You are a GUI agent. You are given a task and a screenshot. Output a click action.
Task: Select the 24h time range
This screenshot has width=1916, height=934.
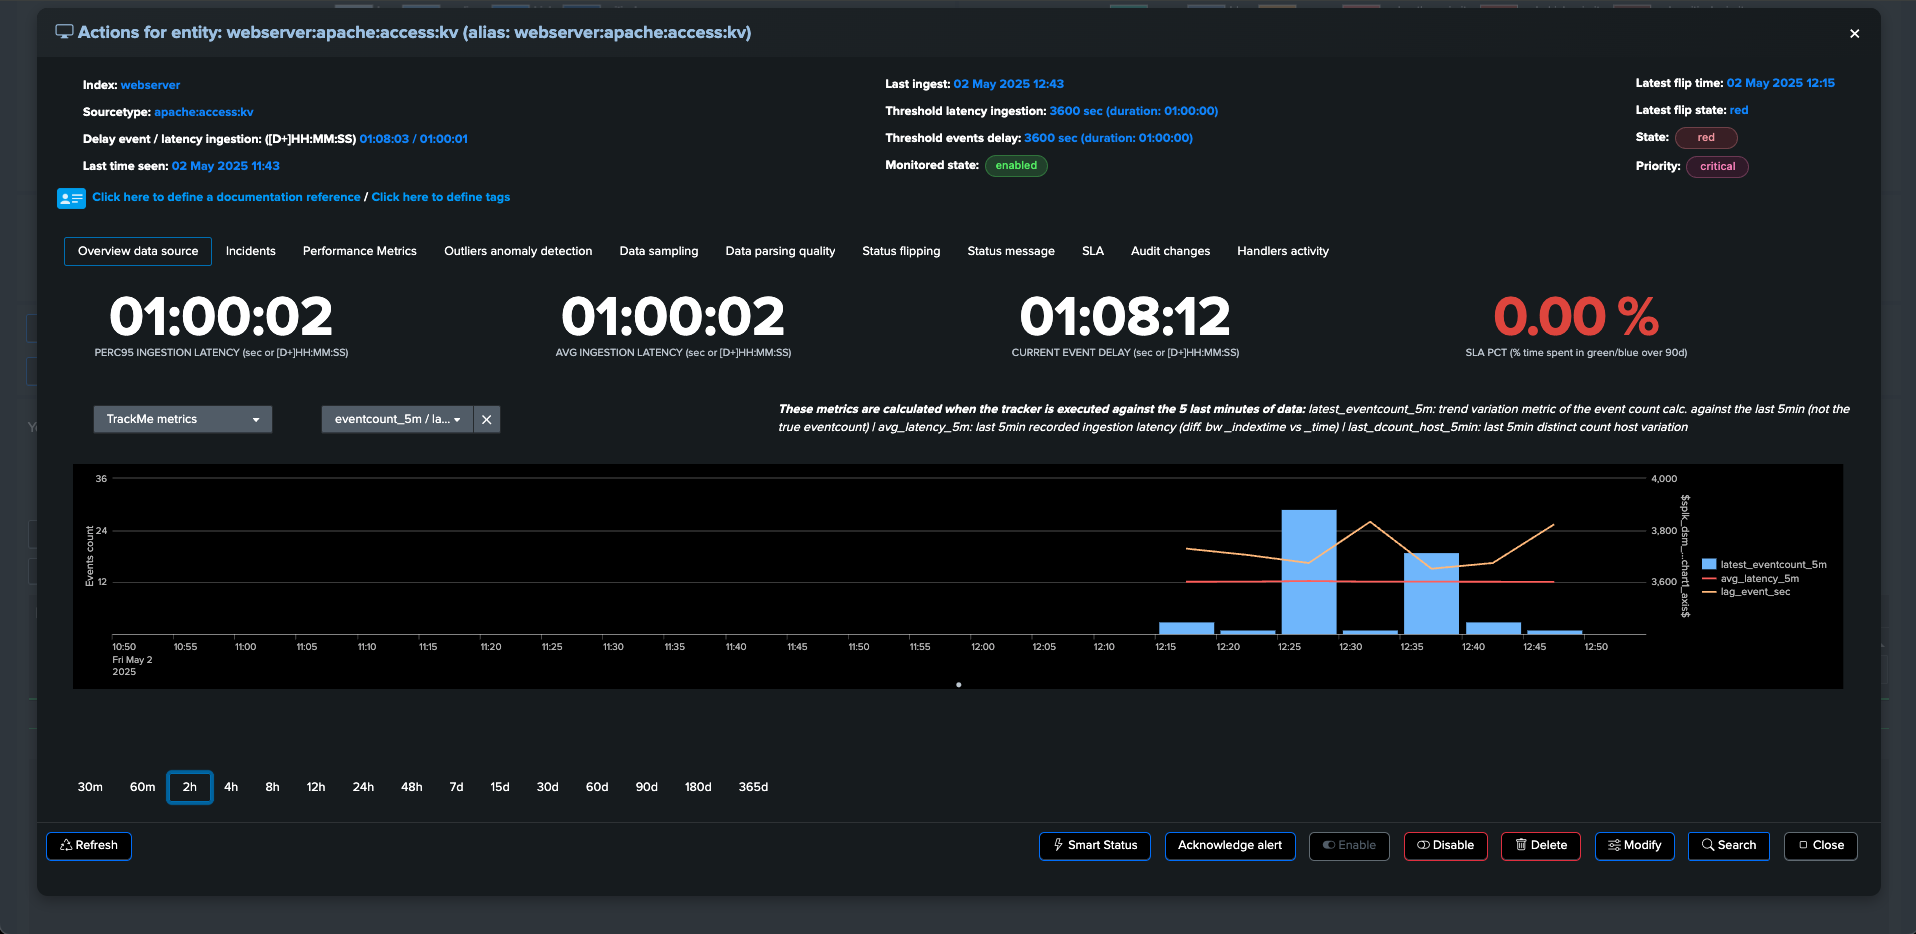click(x=363, y=787)
